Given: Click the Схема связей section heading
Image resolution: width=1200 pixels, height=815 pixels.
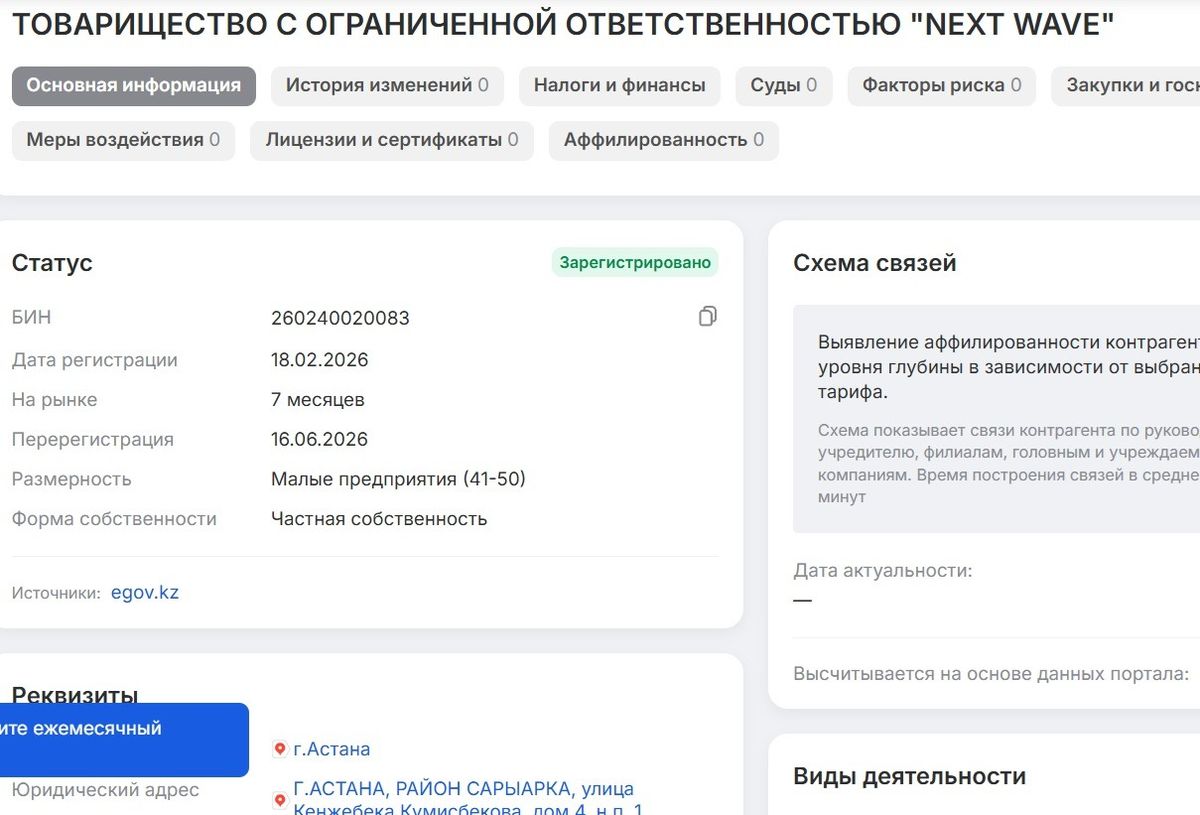Looking at the screenshot, I should pyautogui.click(x=875, y=263).
